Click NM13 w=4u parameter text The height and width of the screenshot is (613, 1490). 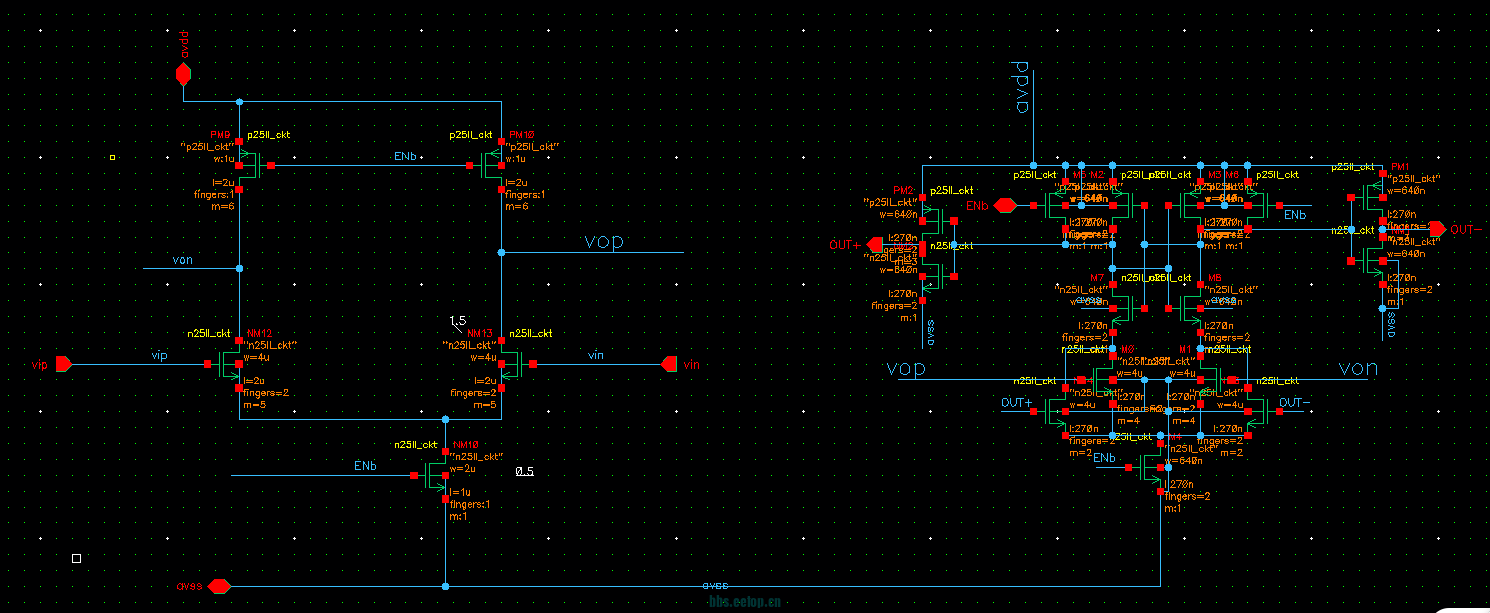pos(482,357)
